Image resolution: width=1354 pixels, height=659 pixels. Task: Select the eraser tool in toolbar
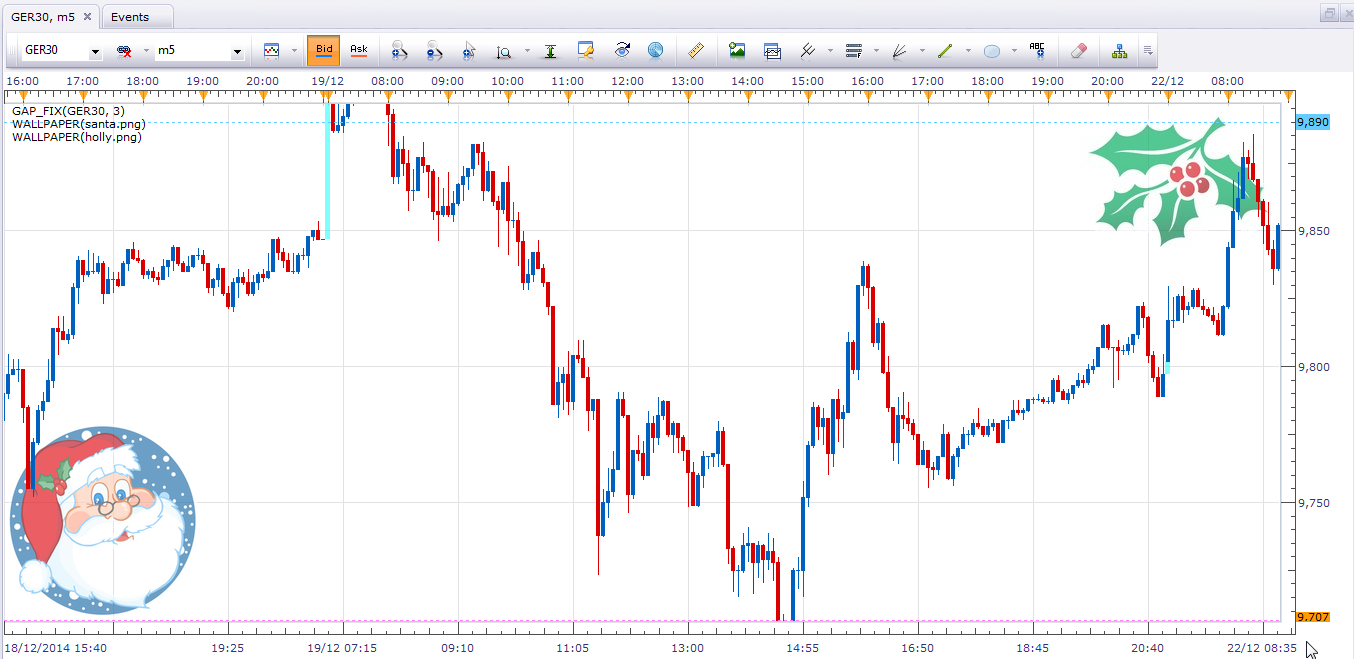click(1078, 50)
